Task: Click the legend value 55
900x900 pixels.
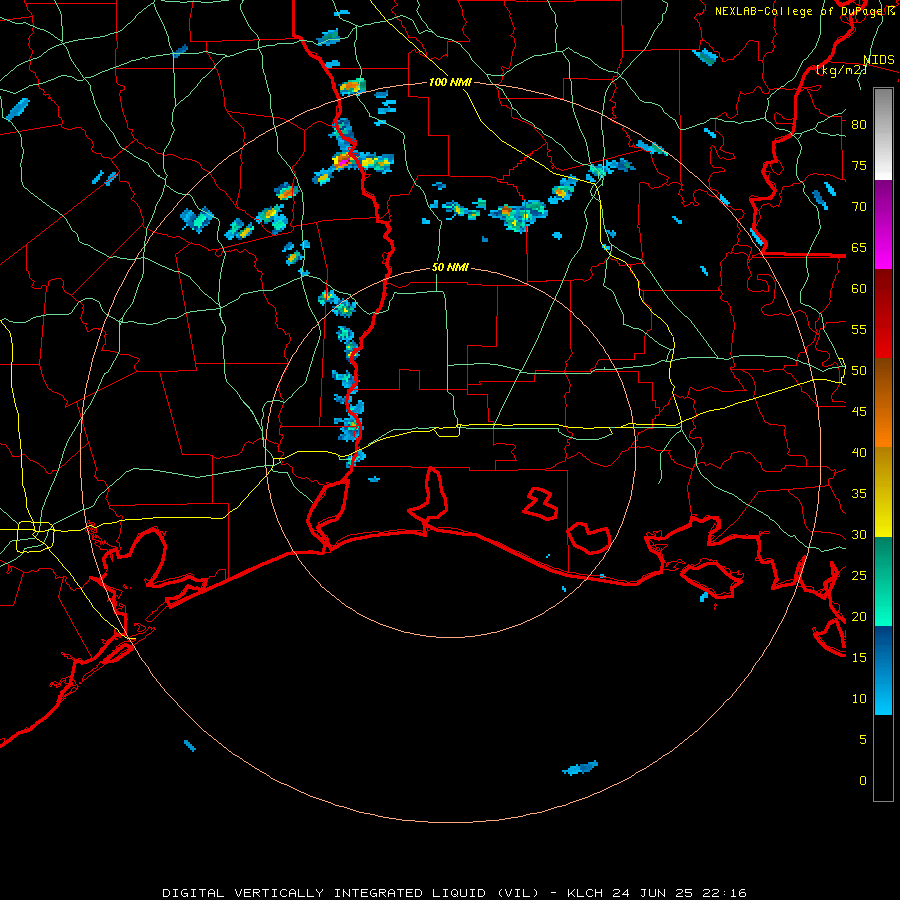Action: pos(859,329)
